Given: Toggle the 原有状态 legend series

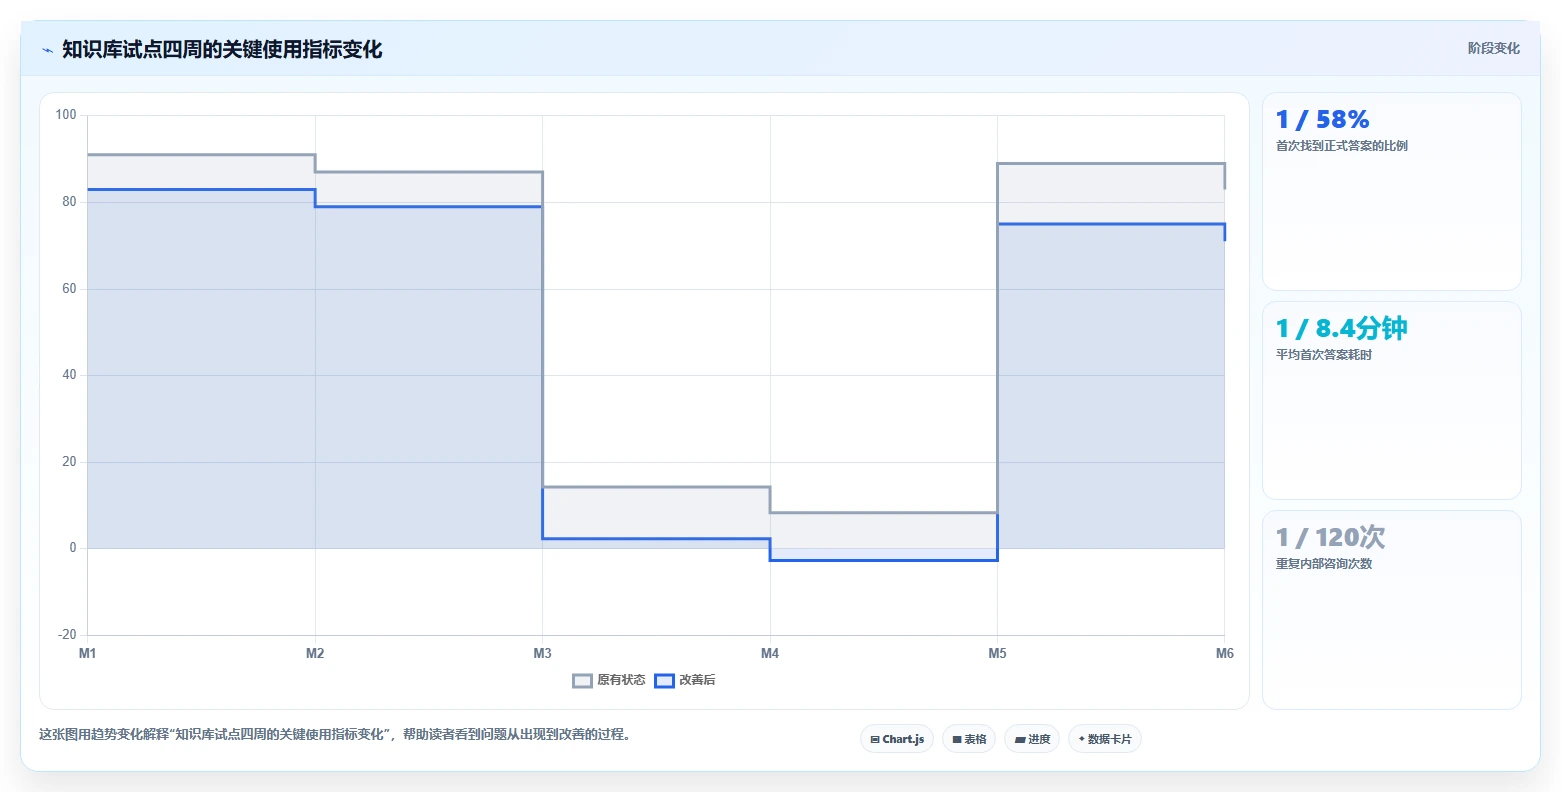Looking at the screenshot, I should pyautogui.click(x=609, y=680).
